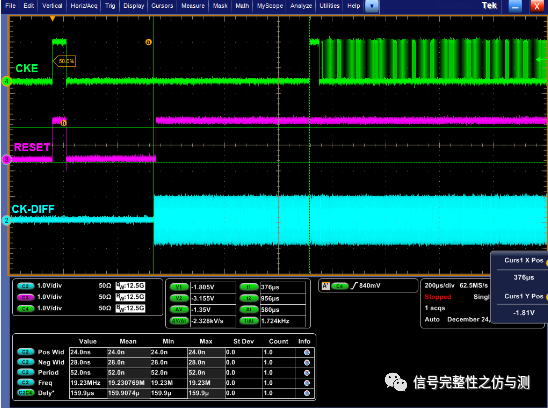The width and height of the screenshot is (548, 408).
Task: Open info icon for Freq row
Action: pyautogui.click(x=307, y=383)
